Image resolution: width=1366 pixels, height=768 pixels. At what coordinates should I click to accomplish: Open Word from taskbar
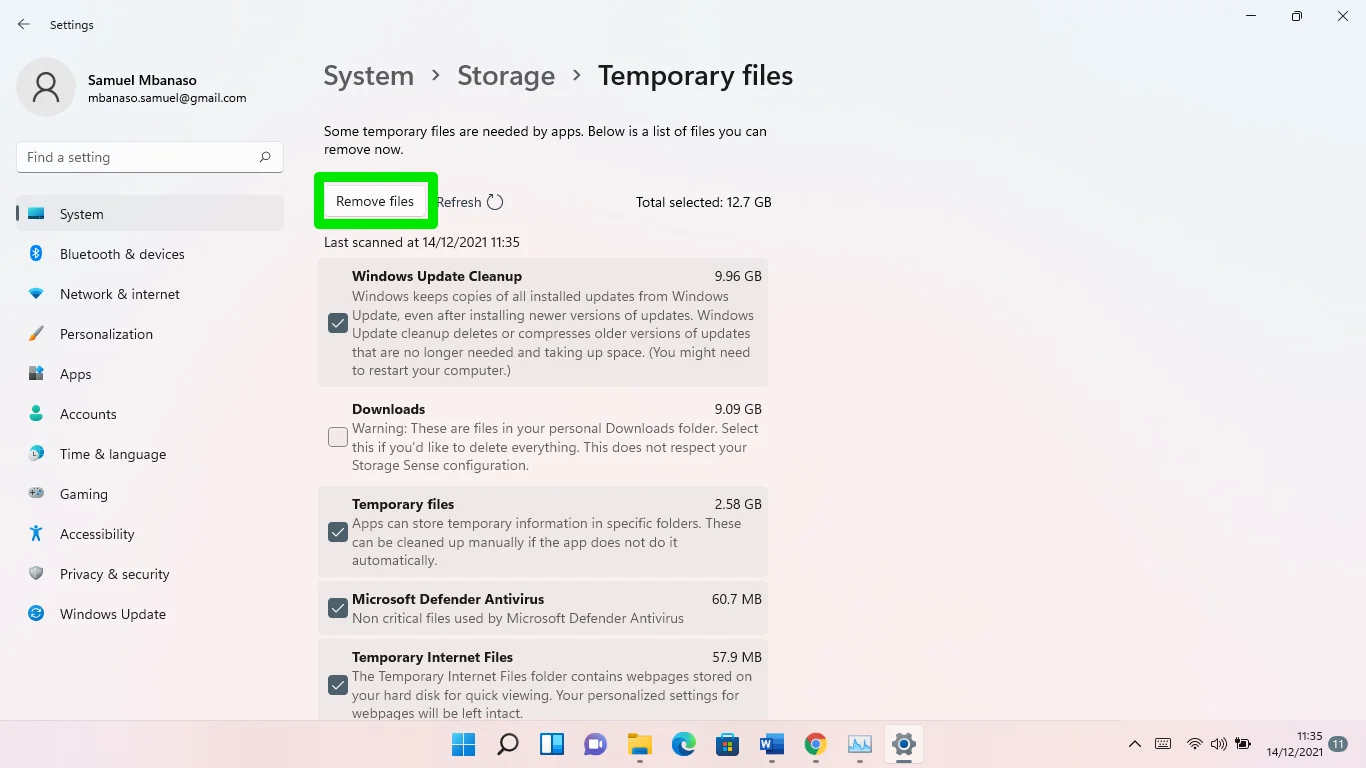pyautogui.click(x=772, y=744)
